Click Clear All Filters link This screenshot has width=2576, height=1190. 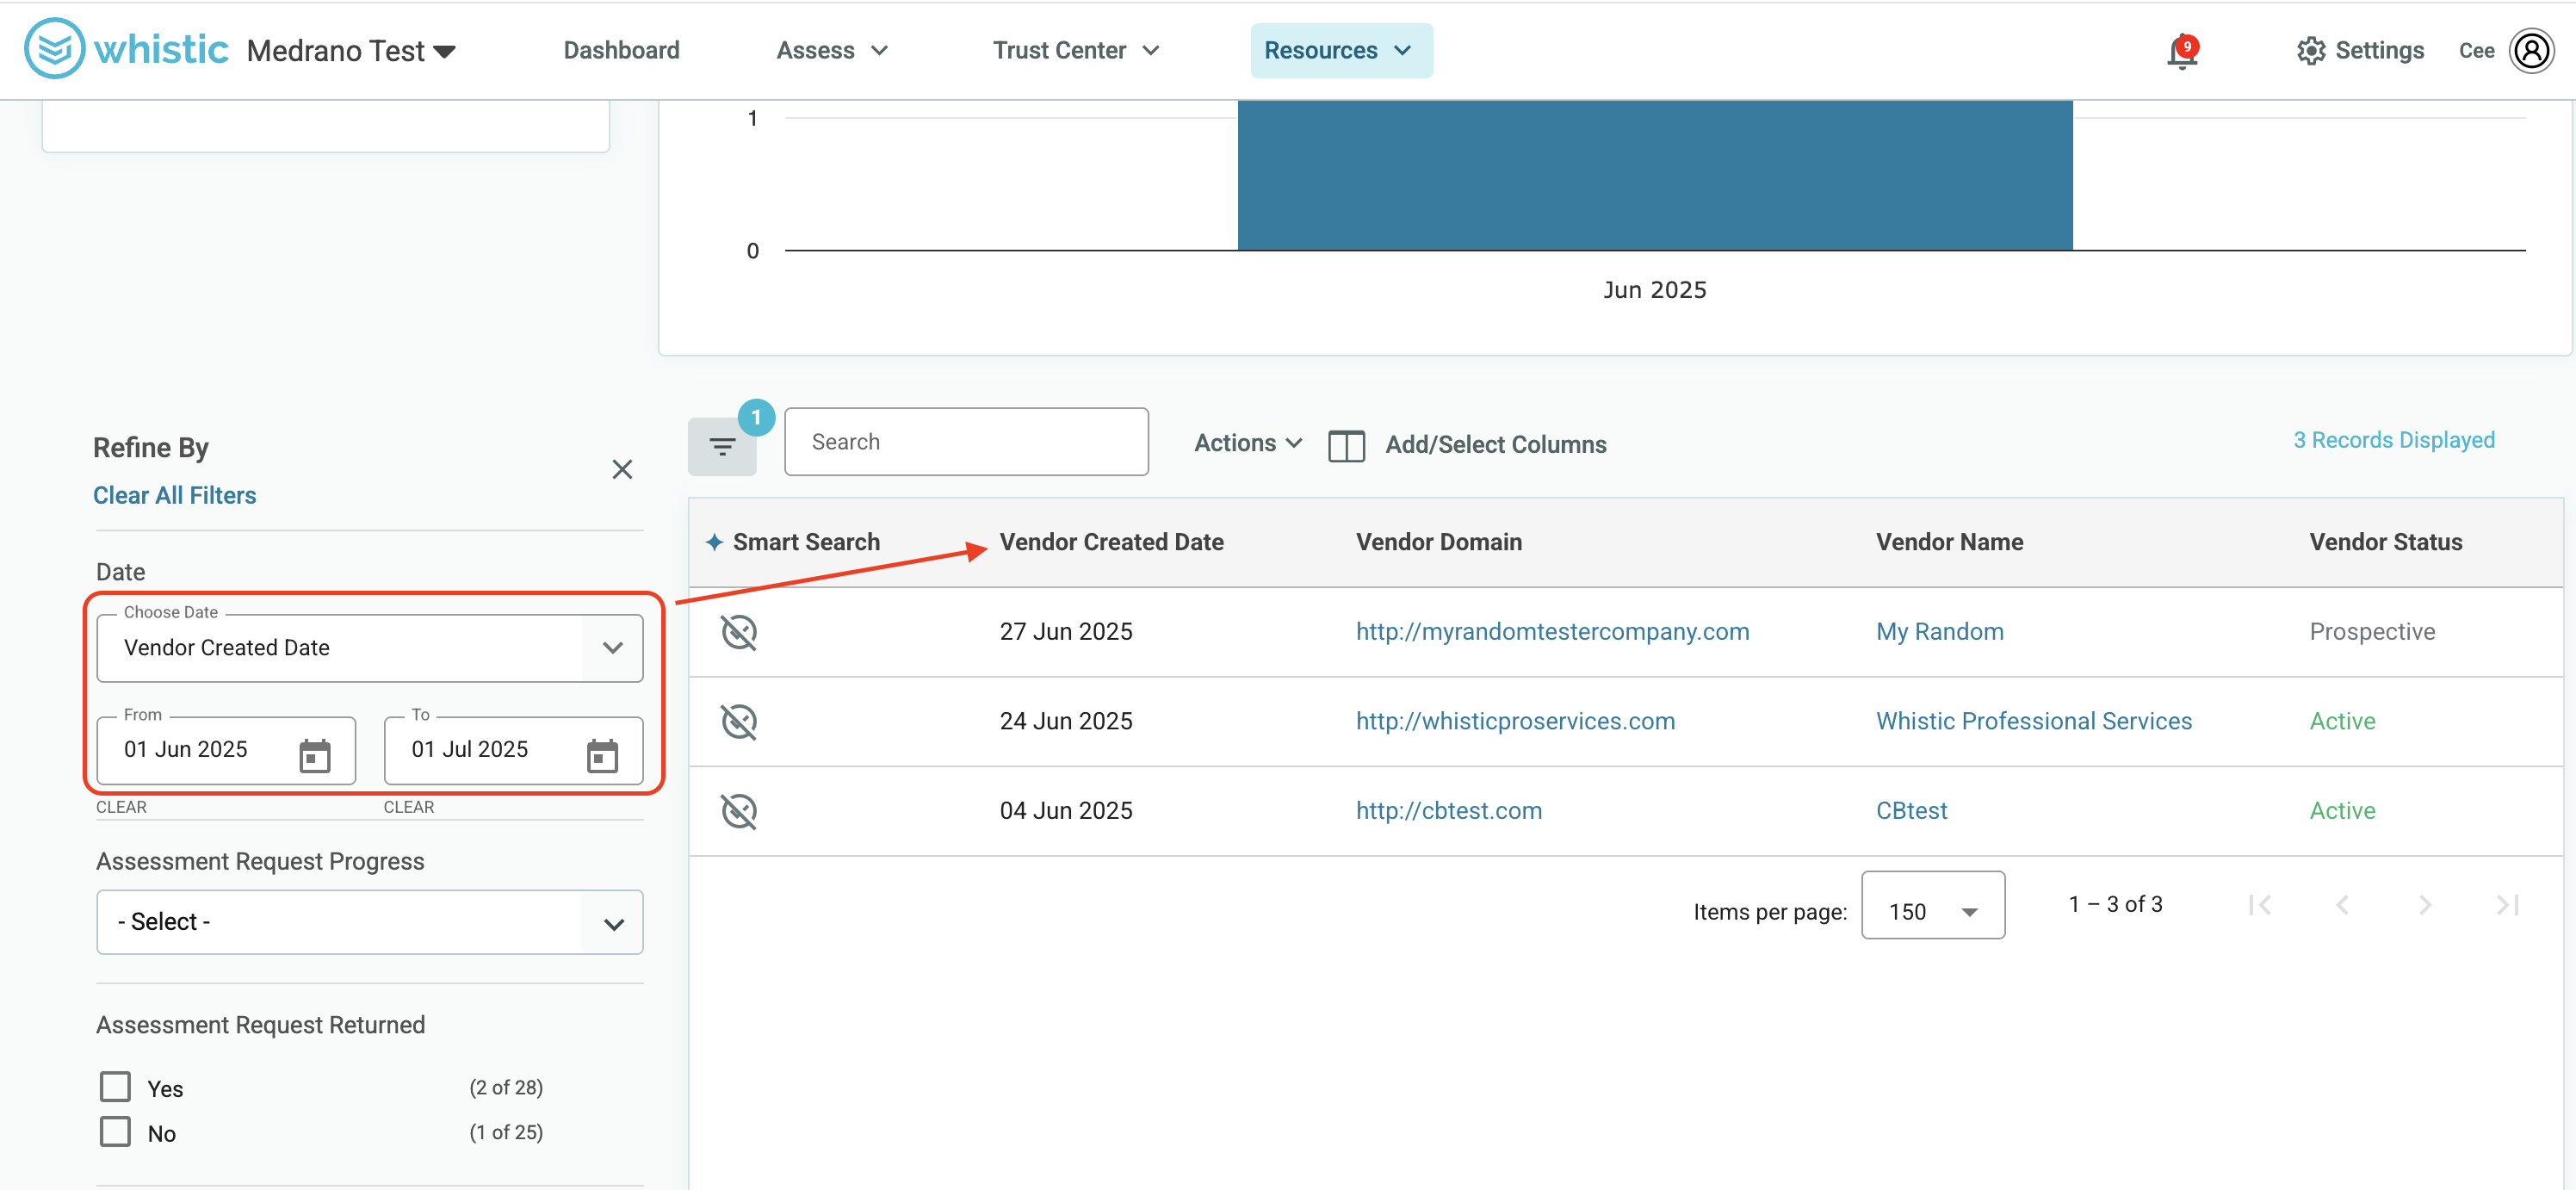(174, 495)
